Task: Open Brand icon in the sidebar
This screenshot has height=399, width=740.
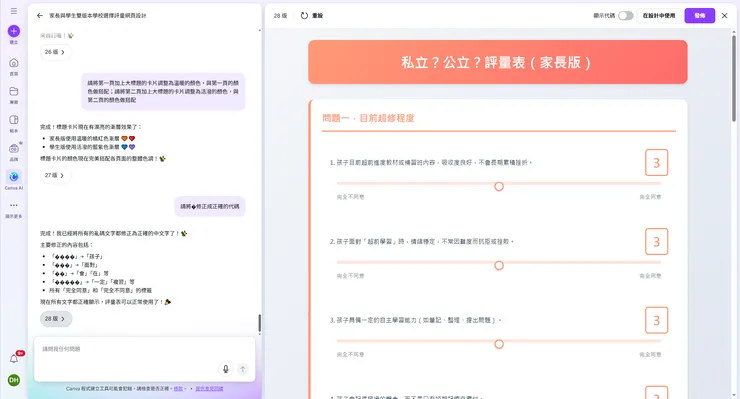Action: click(x=14, y=148)
